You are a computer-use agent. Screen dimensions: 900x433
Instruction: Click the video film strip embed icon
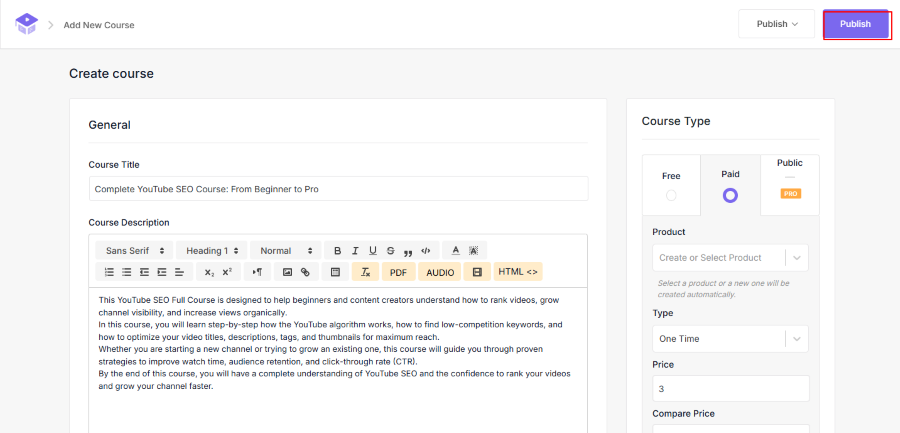[477, 272]
